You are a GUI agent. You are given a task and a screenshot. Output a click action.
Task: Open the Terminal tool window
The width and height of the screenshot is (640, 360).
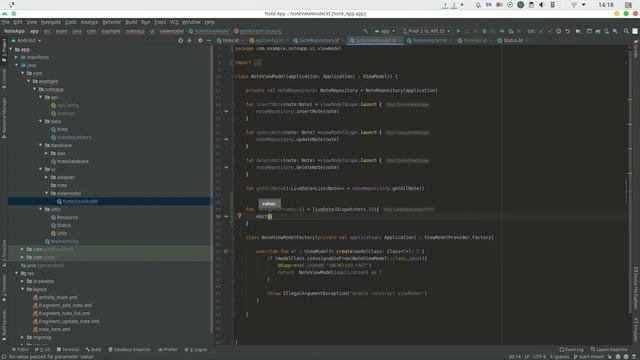click(68, 349)
